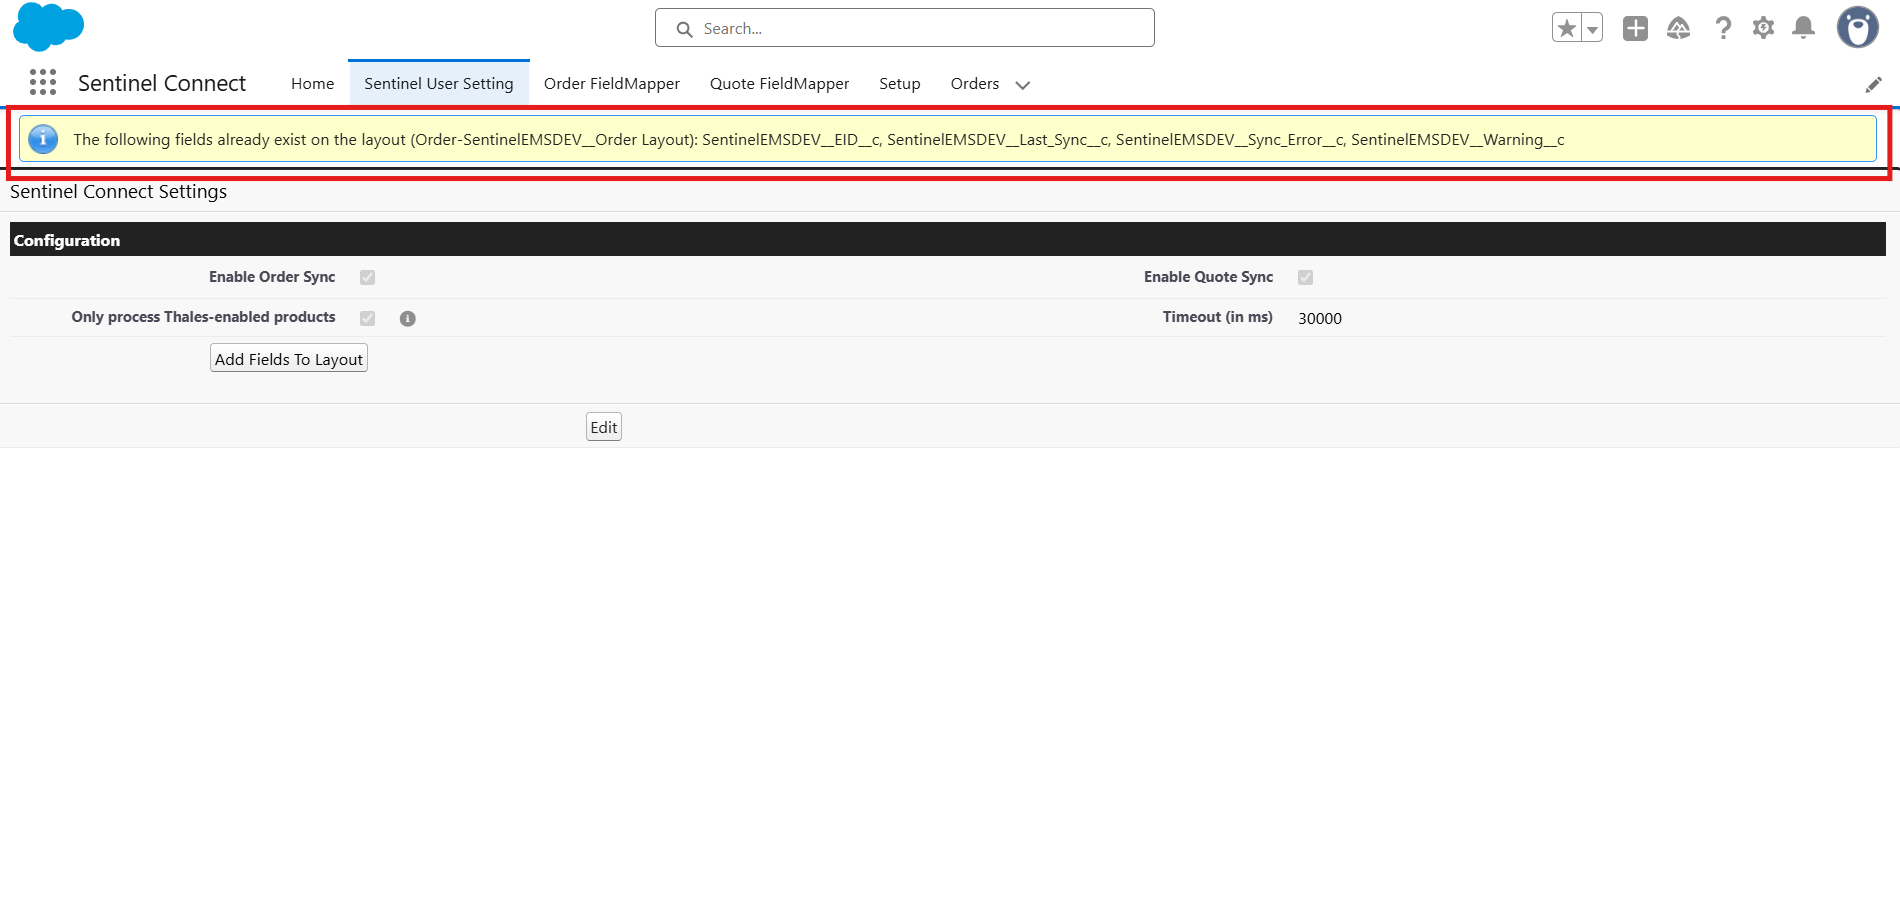Click the pencil icon to edit navigation
Screen dimensions: 1900x911
[x=1873, y=85]
